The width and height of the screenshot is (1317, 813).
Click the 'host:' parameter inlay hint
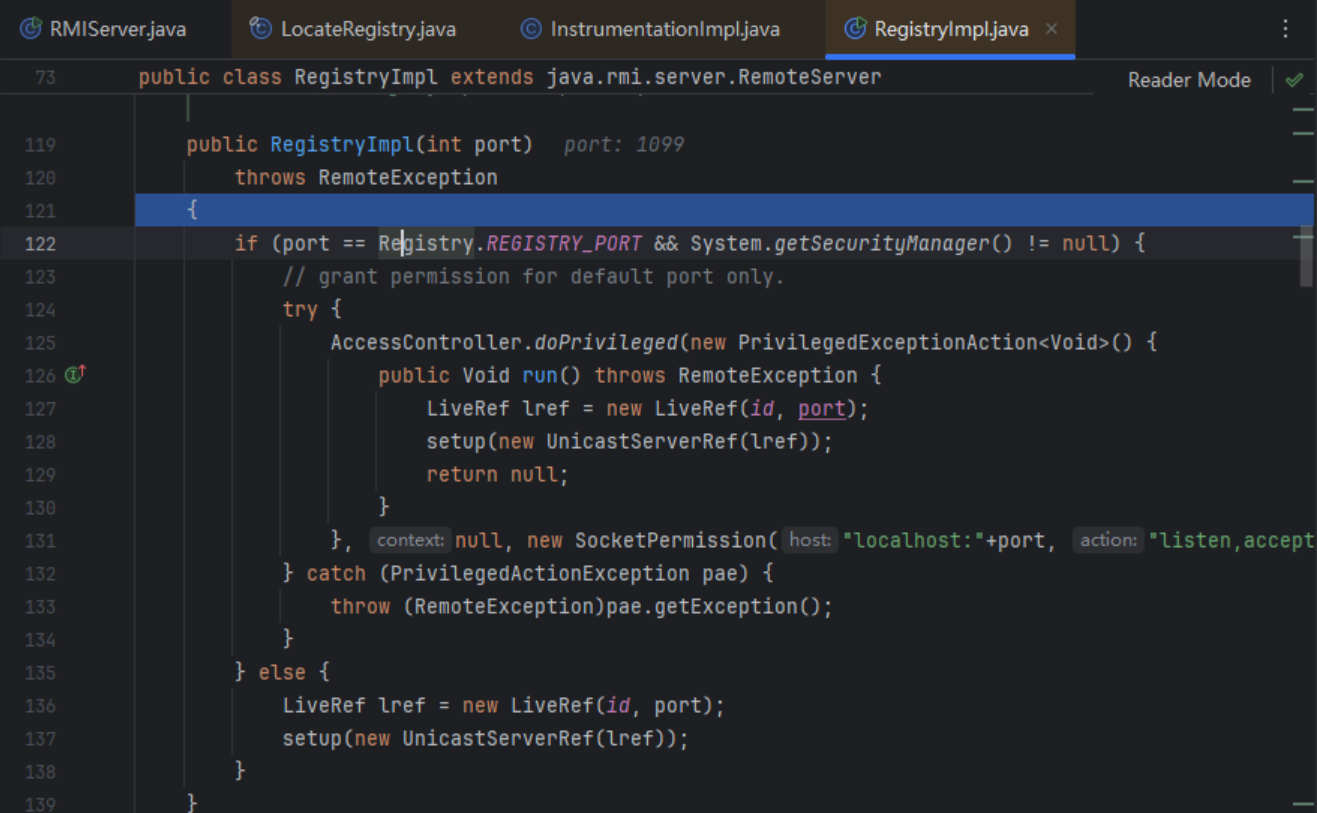point(809,541)
